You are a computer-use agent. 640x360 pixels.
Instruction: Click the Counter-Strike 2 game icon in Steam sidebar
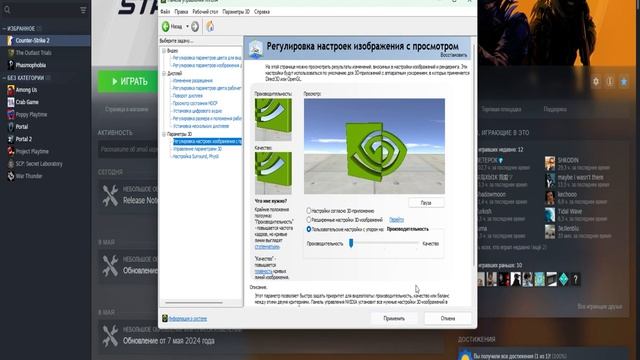[11, 40]
